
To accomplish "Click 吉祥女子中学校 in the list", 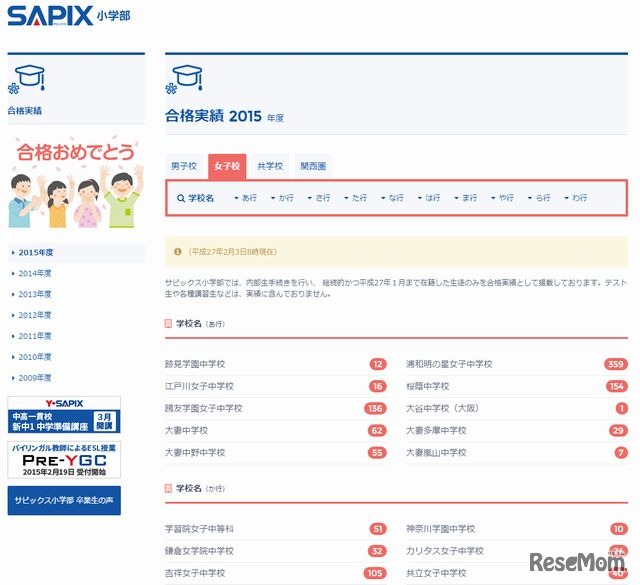I will tap(195, 573).
